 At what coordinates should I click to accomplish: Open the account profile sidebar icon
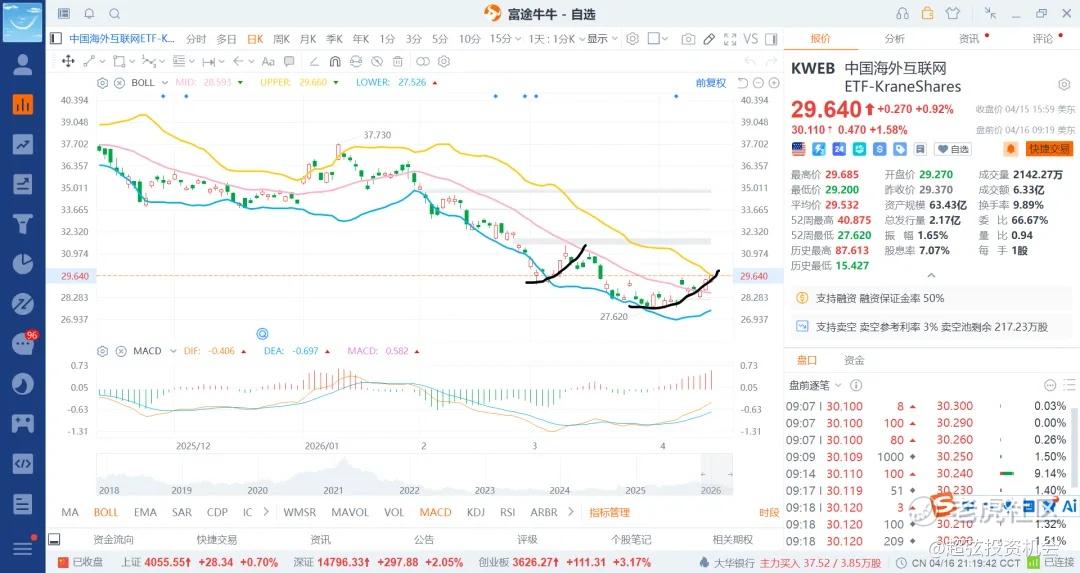point(23,64)
